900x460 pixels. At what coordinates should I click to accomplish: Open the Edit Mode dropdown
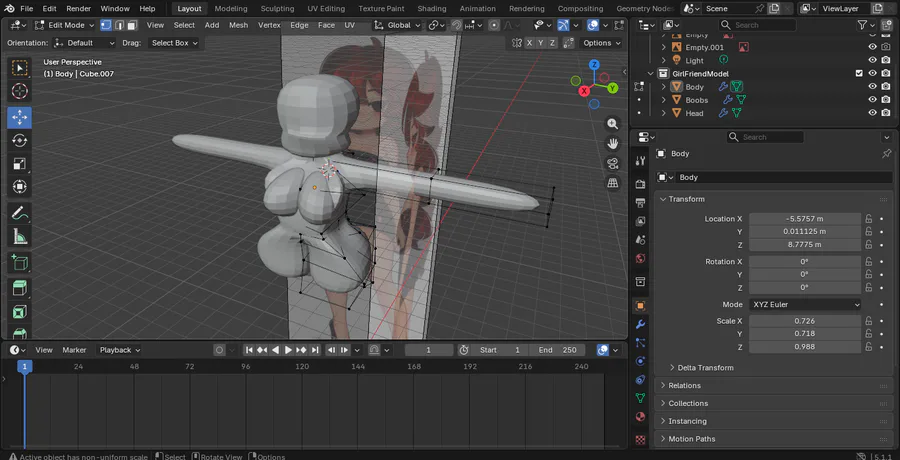coord(65,25)
